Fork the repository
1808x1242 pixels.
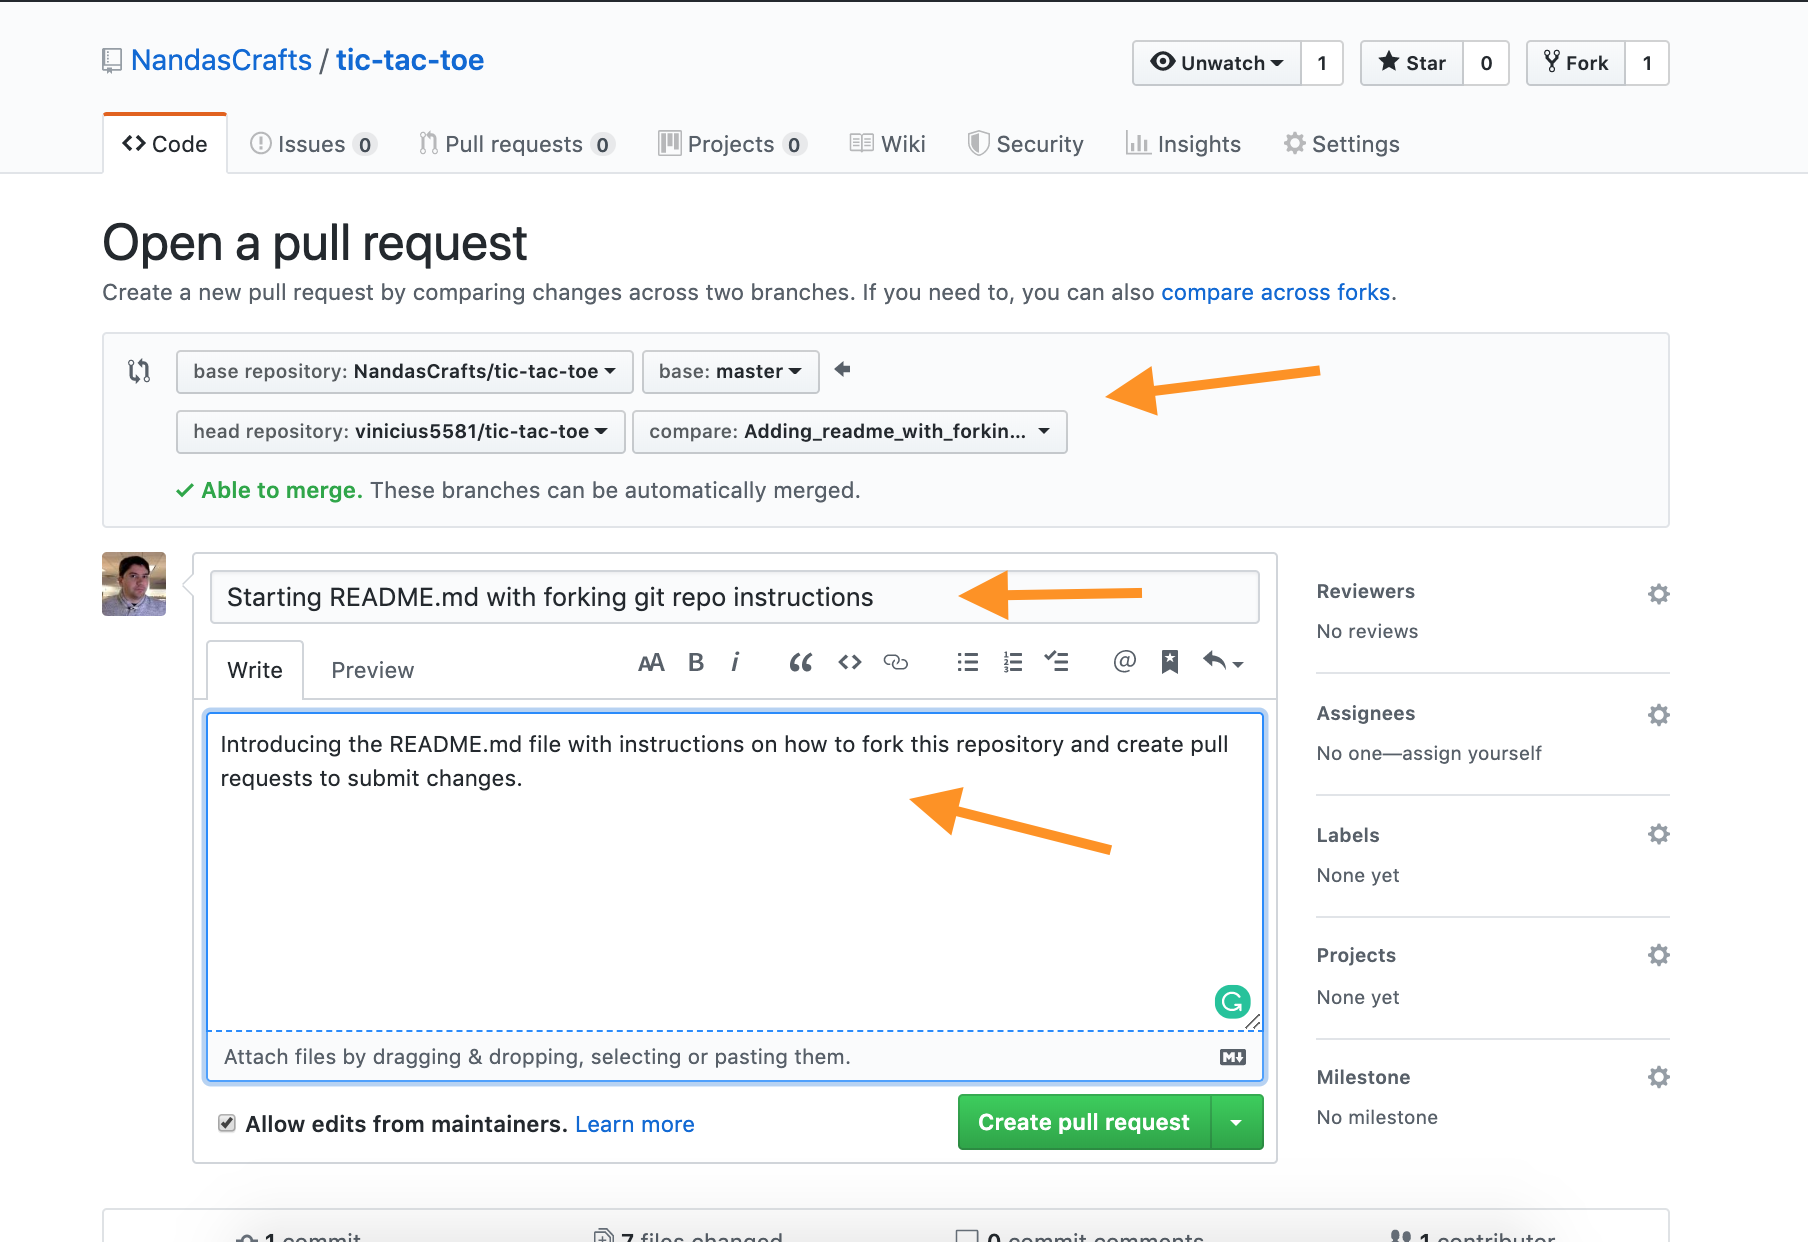coord(1576,63)
